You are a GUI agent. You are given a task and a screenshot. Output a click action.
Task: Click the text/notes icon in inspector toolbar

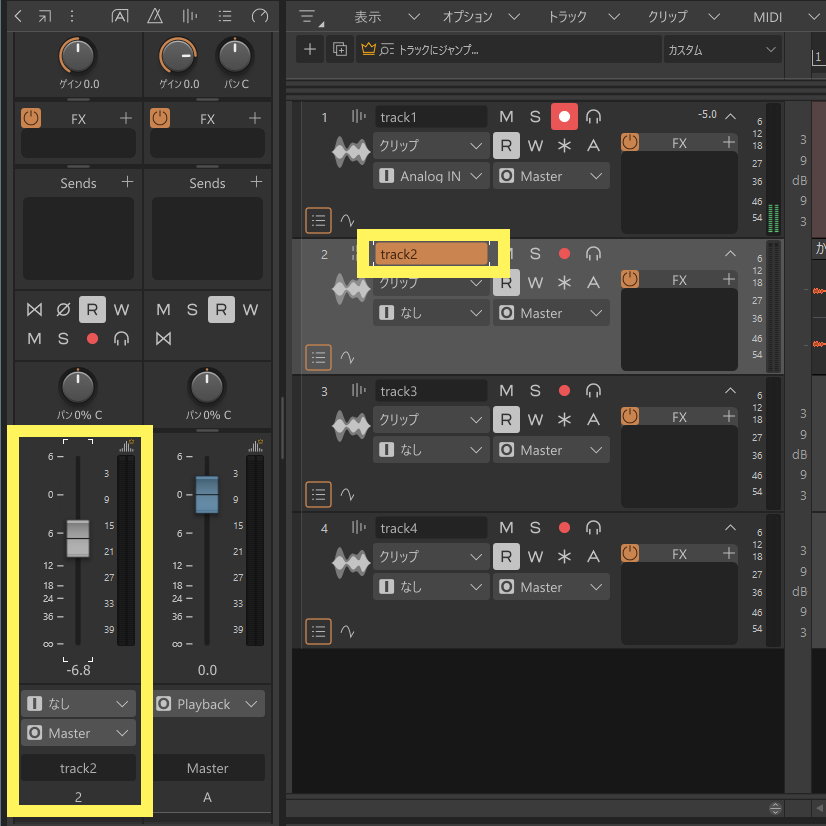point(120,16)
